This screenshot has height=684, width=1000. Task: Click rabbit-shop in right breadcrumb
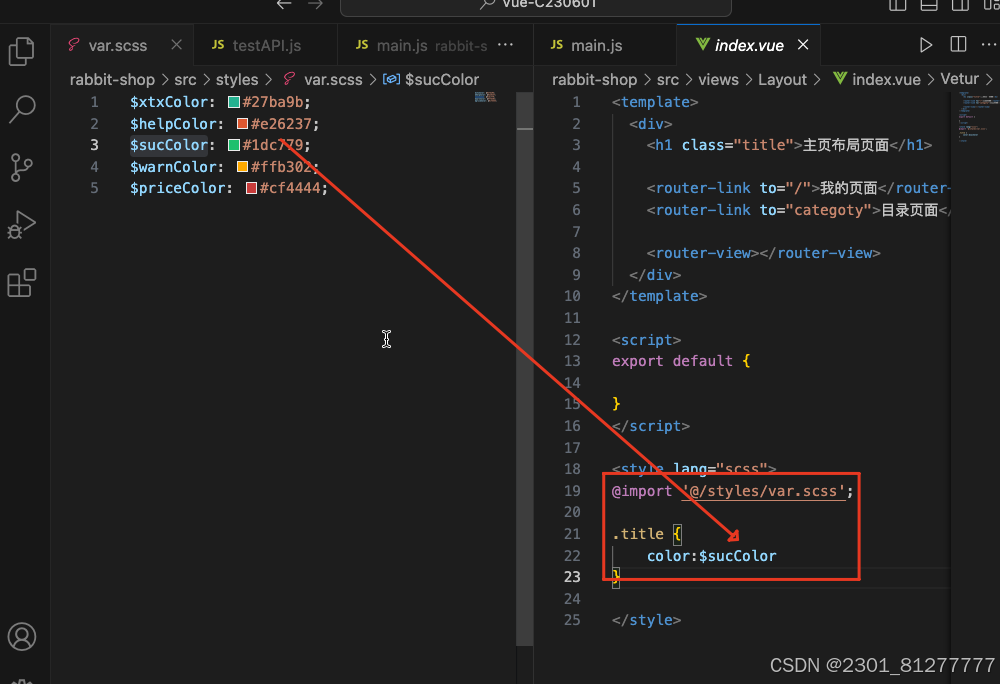[594, 80]
